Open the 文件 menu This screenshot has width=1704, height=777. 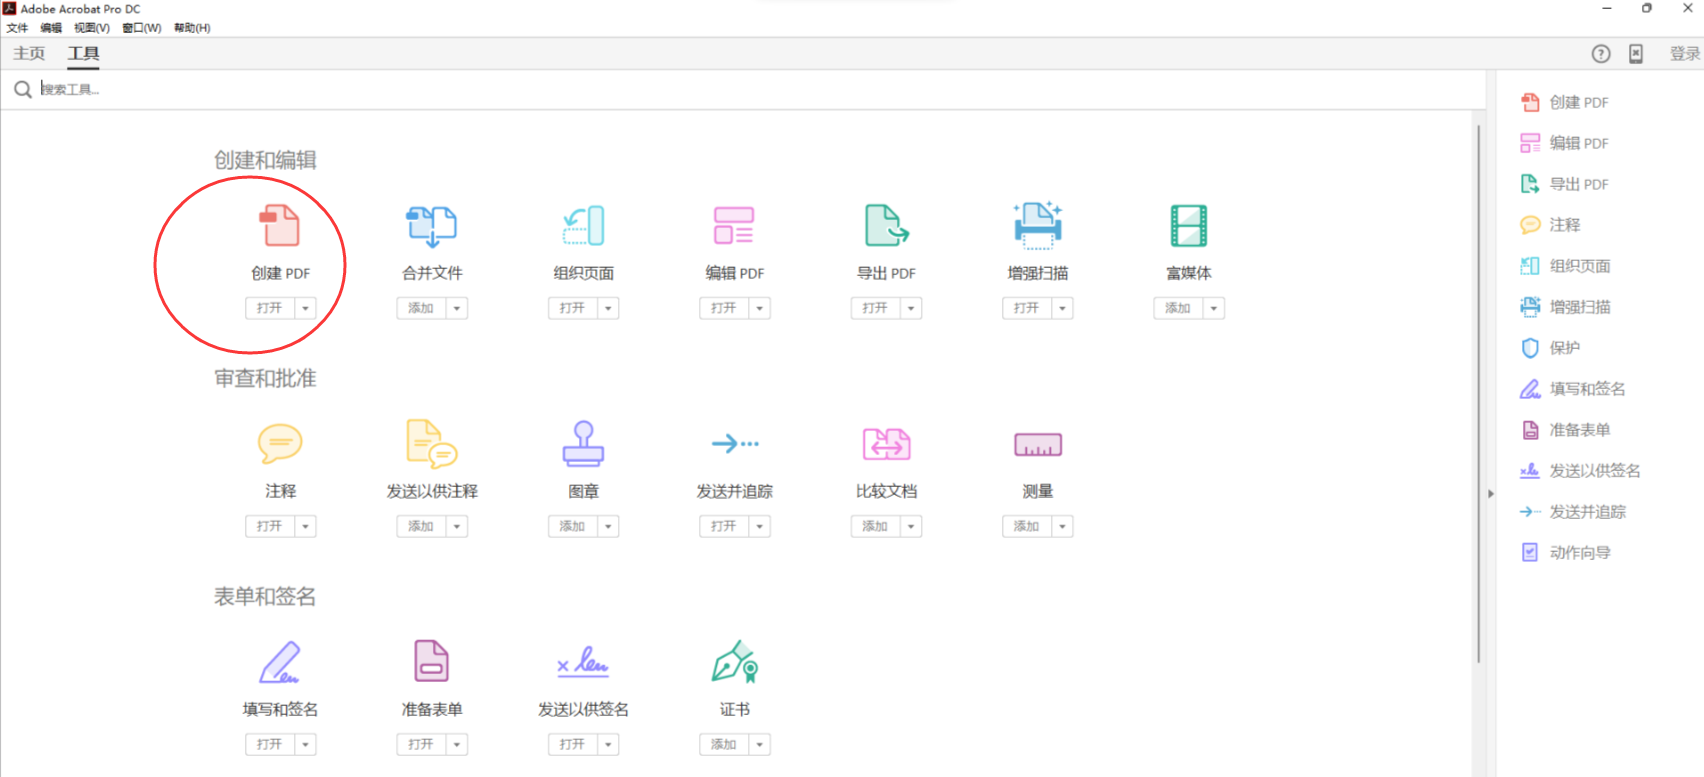point(17,28)
